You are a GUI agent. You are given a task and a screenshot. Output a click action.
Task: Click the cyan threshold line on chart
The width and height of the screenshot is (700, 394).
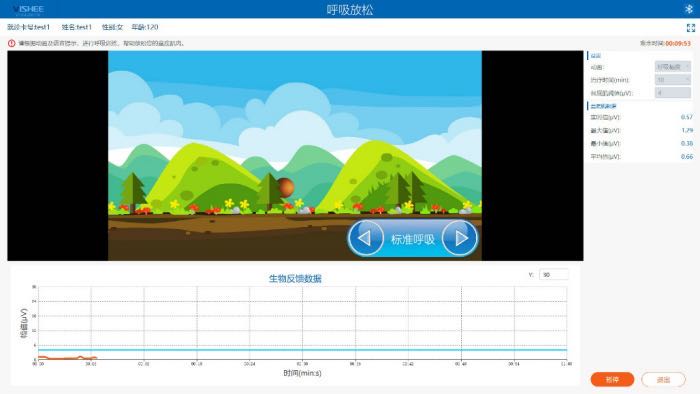coord(303,350)
